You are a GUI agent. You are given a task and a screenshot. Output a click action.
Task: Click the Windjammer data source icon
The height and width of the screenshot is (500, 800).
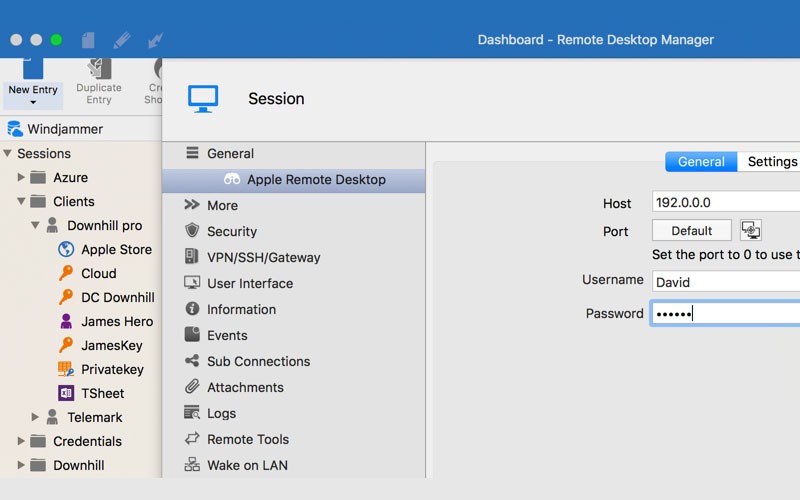click(15, 129)
